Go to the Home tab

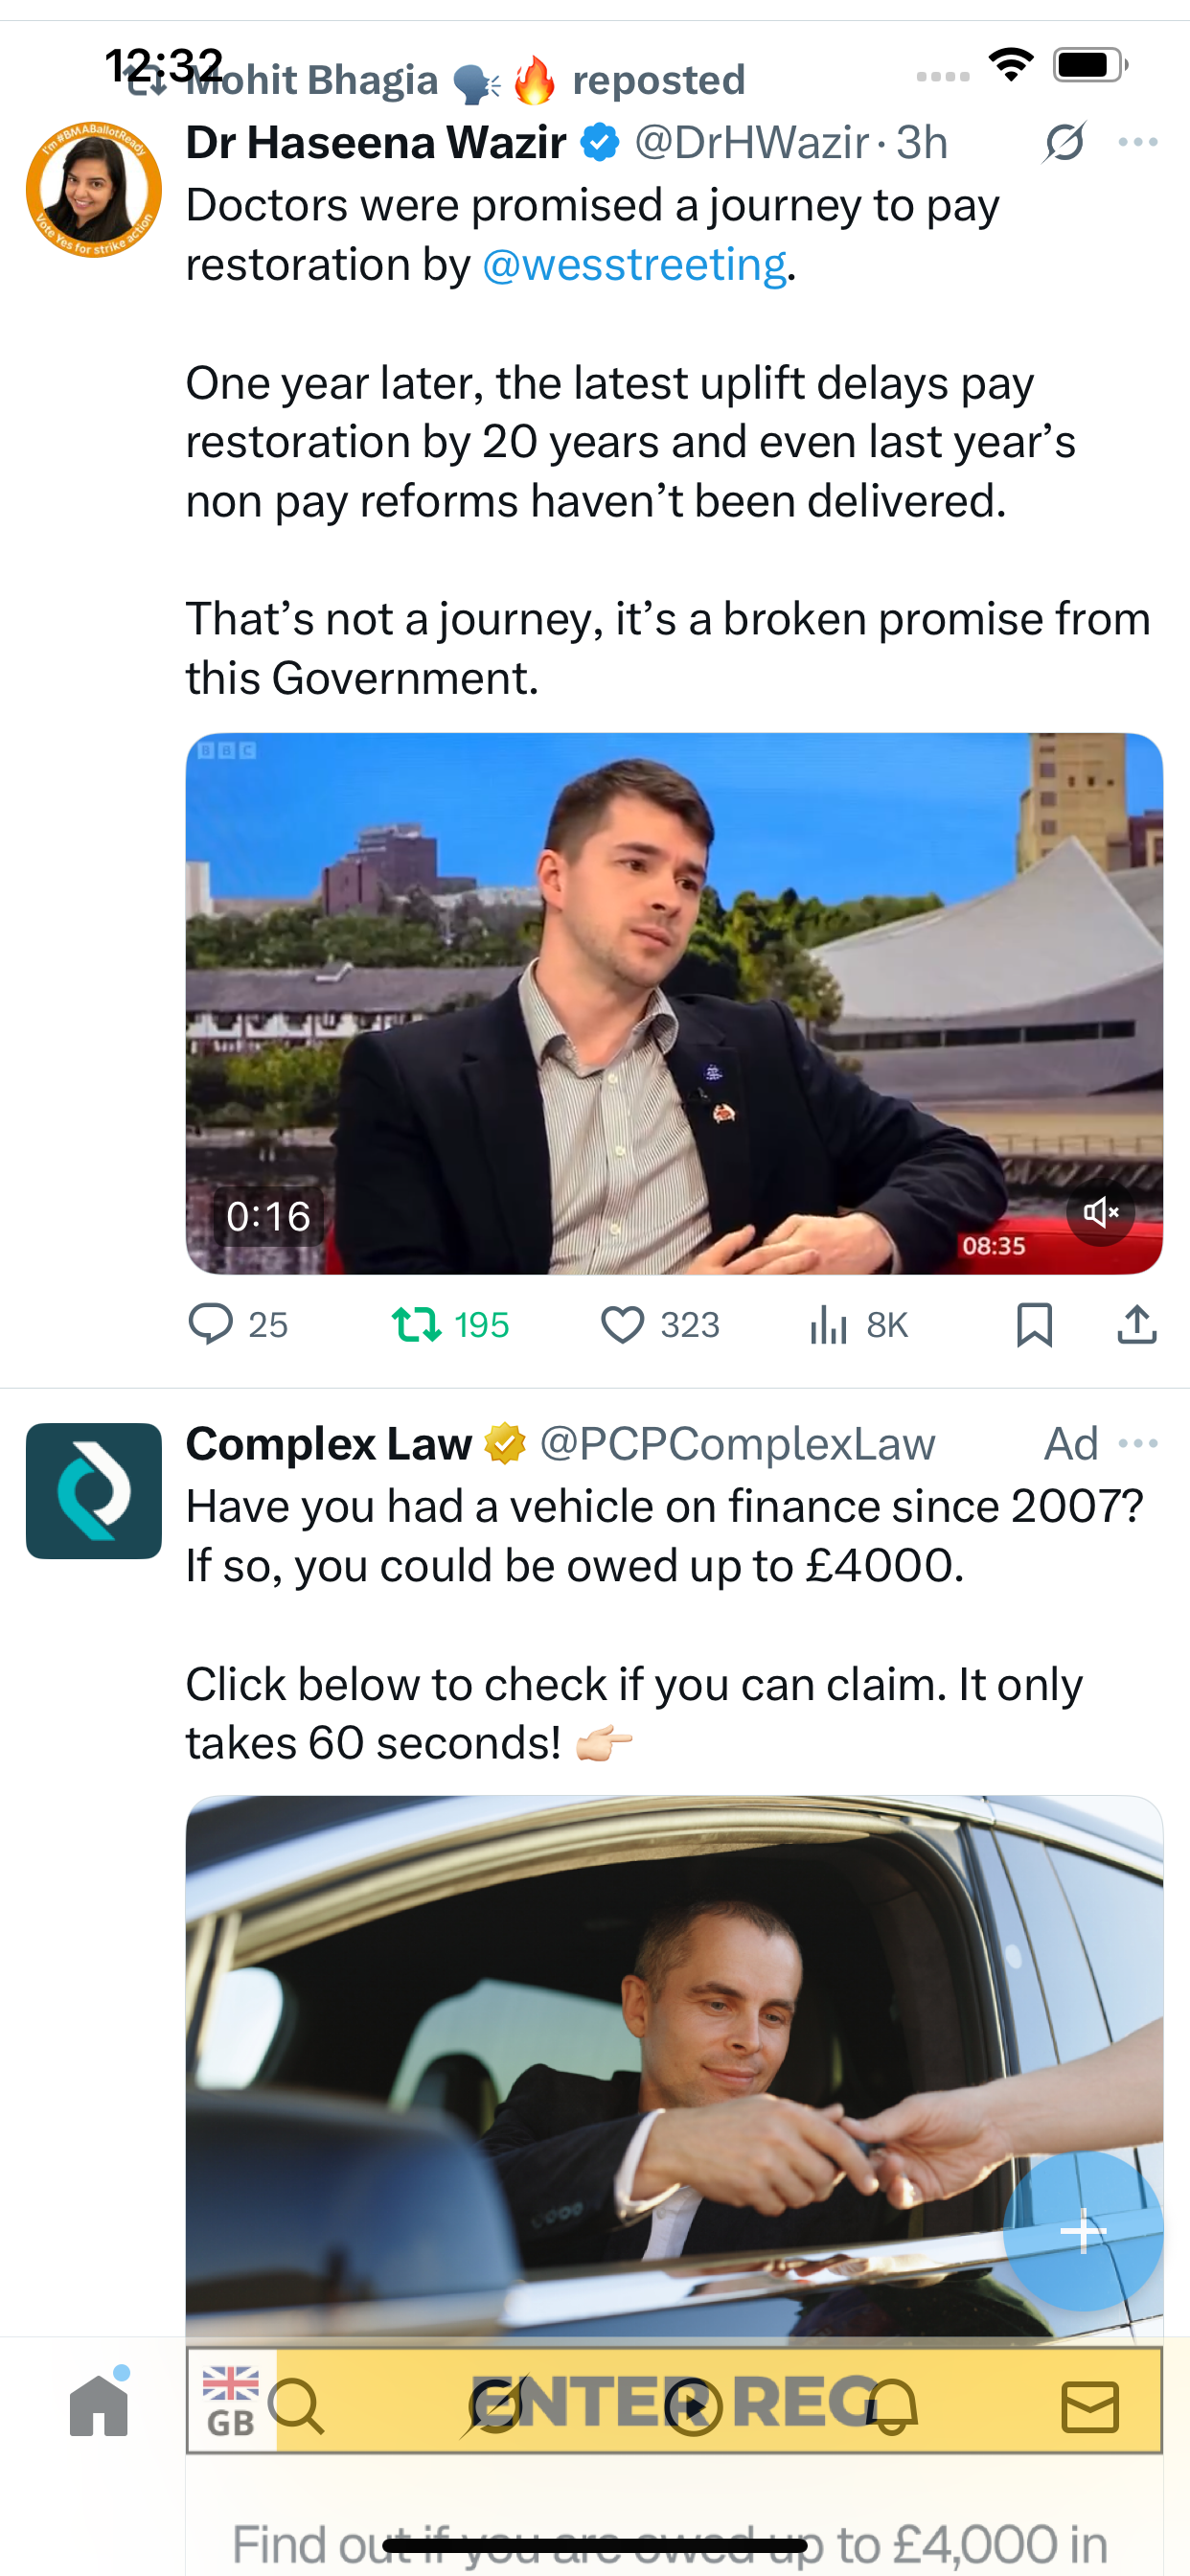pos(99,2404)
